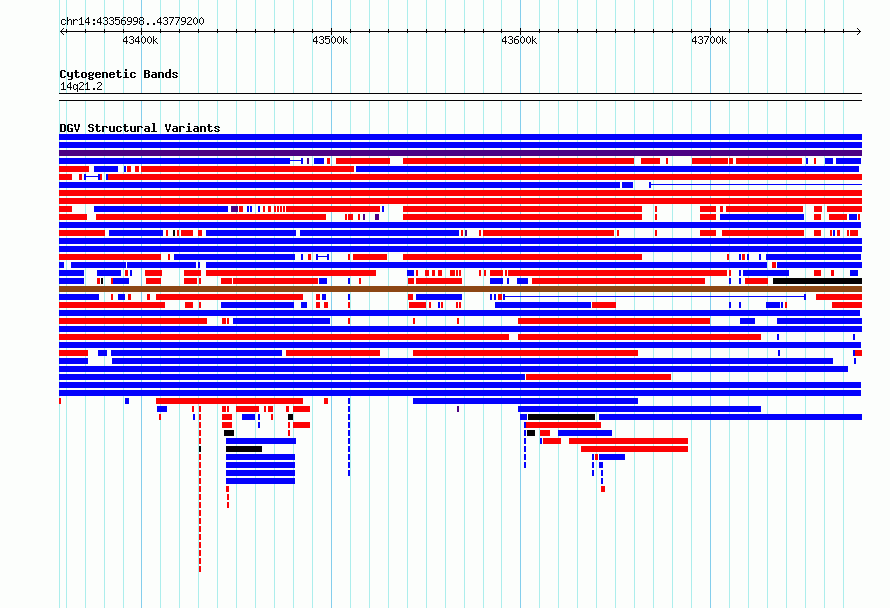Select the Cytogenetic Bands track title
Image resolution: width=890 pixels, height=608 pixels.
click(119, 74)
